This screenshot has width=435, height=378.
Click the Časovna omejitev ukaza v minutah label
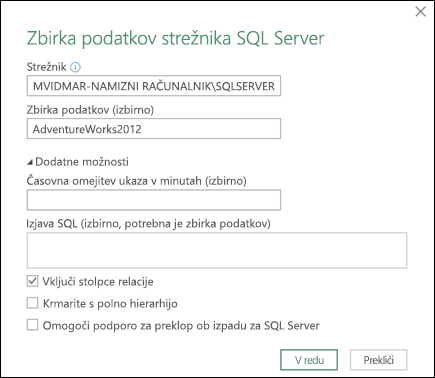pos(137,181)
